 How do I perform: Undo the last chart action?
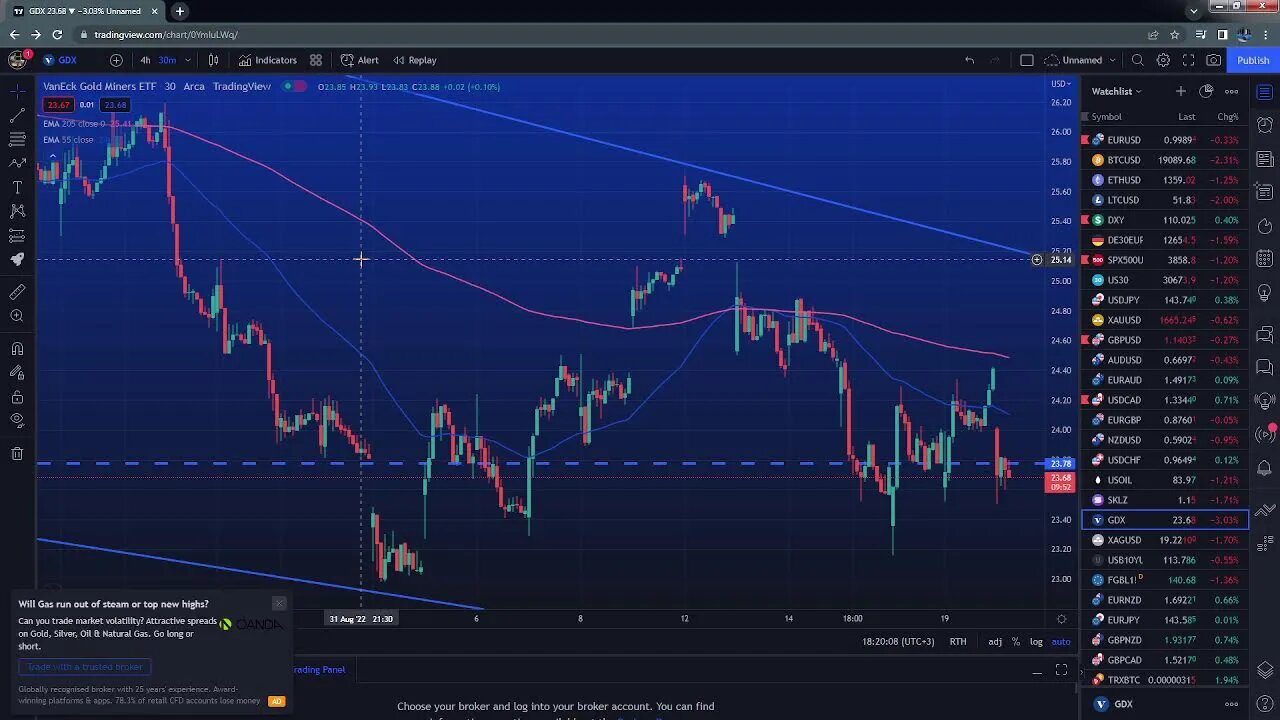pos(969,60)
